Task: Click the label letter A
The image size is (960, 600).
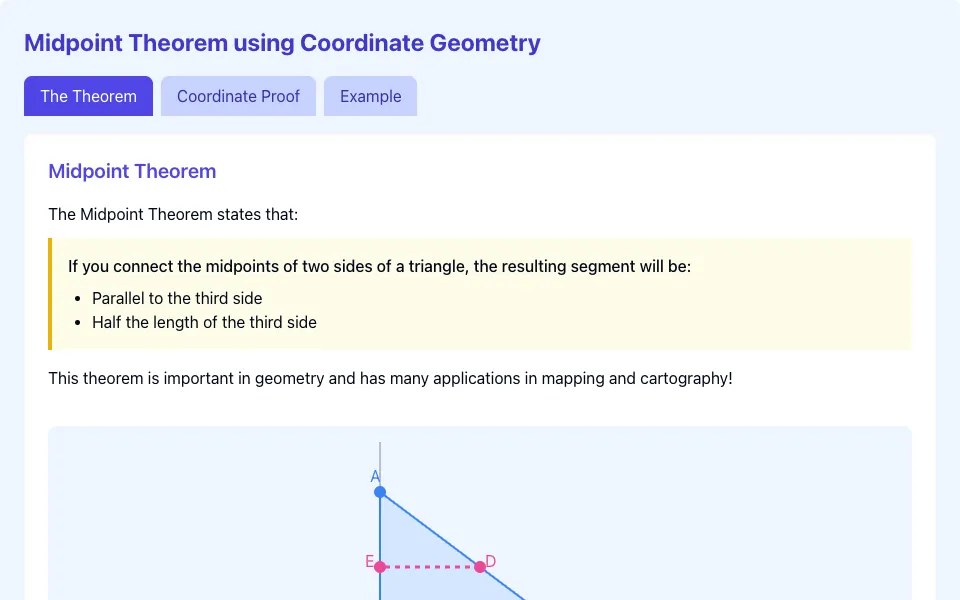Action: [375, 476]
